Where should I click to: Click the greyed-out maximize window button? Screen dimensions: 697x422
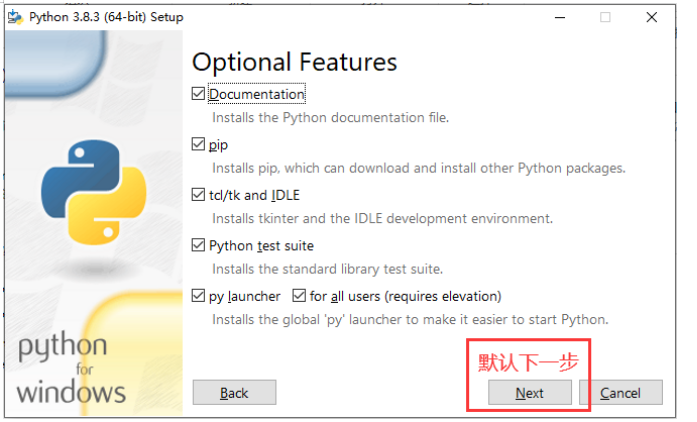coord(605,18)
